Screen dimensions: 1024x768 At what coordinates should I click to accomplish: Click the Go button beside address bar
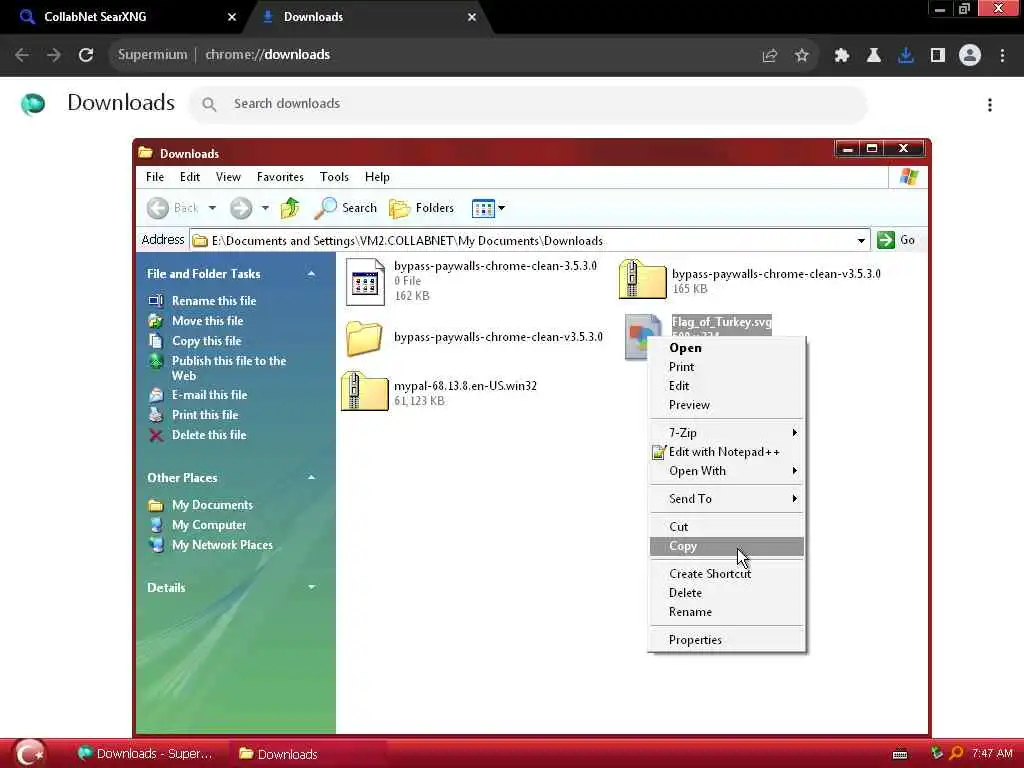tap(895, 240)
